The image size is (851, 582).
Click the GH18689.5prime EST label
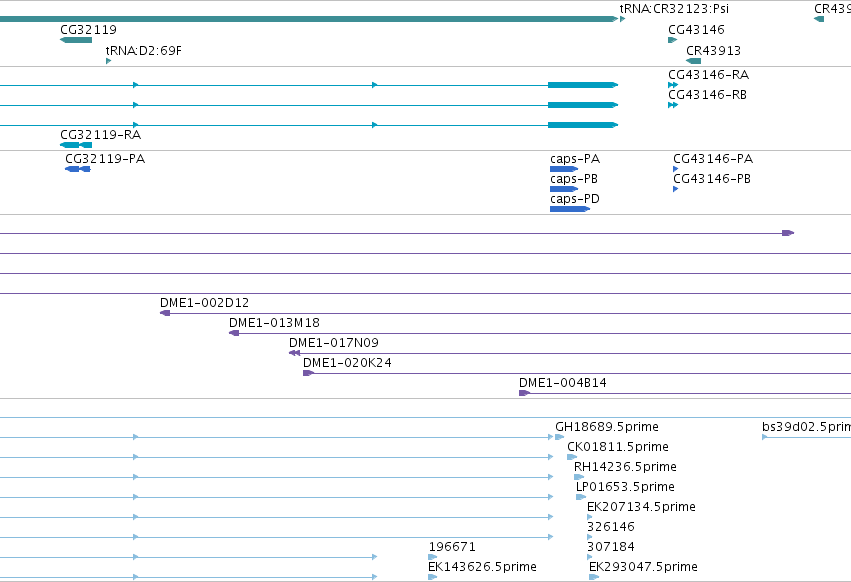[x=607, y=427]
